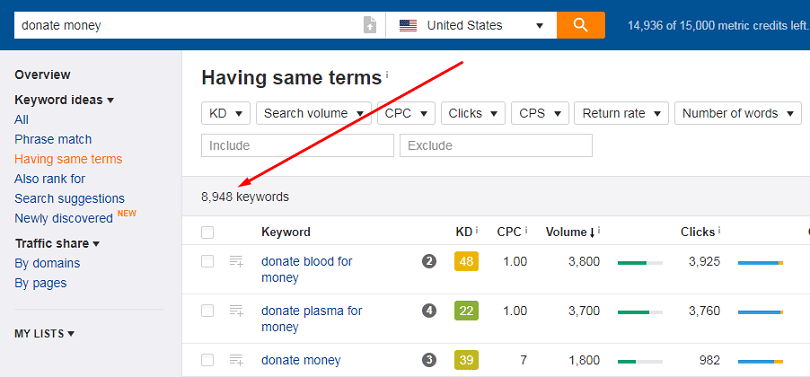The image size is (810, 377).
Task: Add 'donate plasma for money' to list icon
Action: tap(237, 311)
